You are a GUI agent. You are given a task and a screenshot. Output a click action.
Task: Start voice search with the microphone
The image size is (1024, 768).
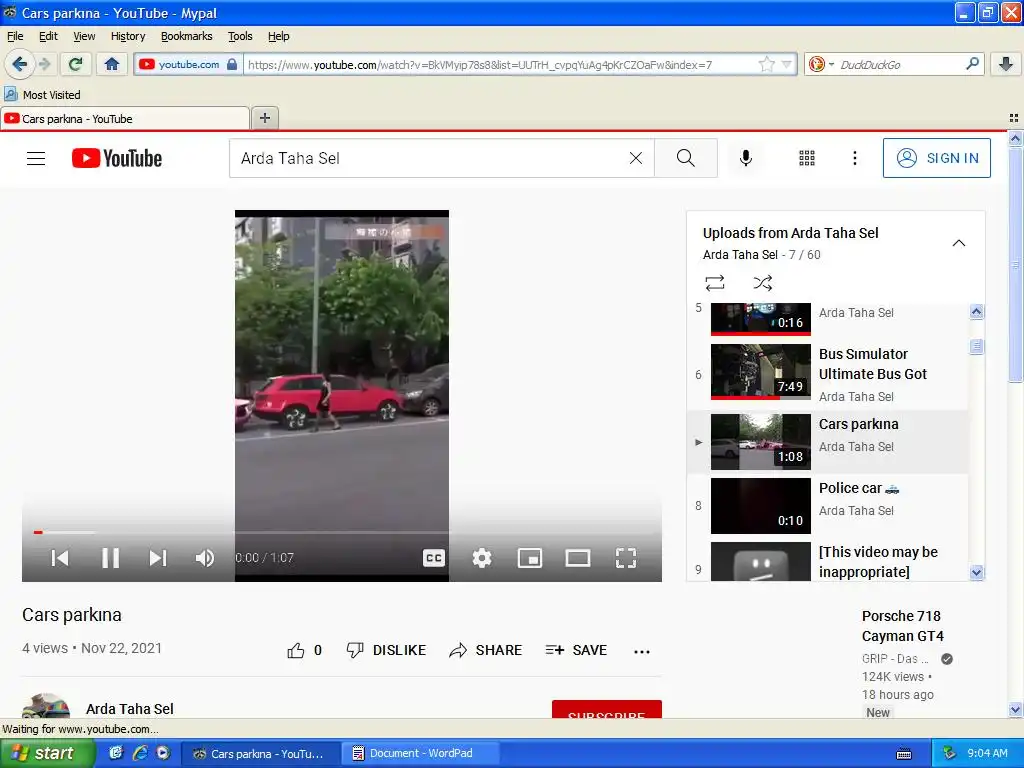[746, 158]
